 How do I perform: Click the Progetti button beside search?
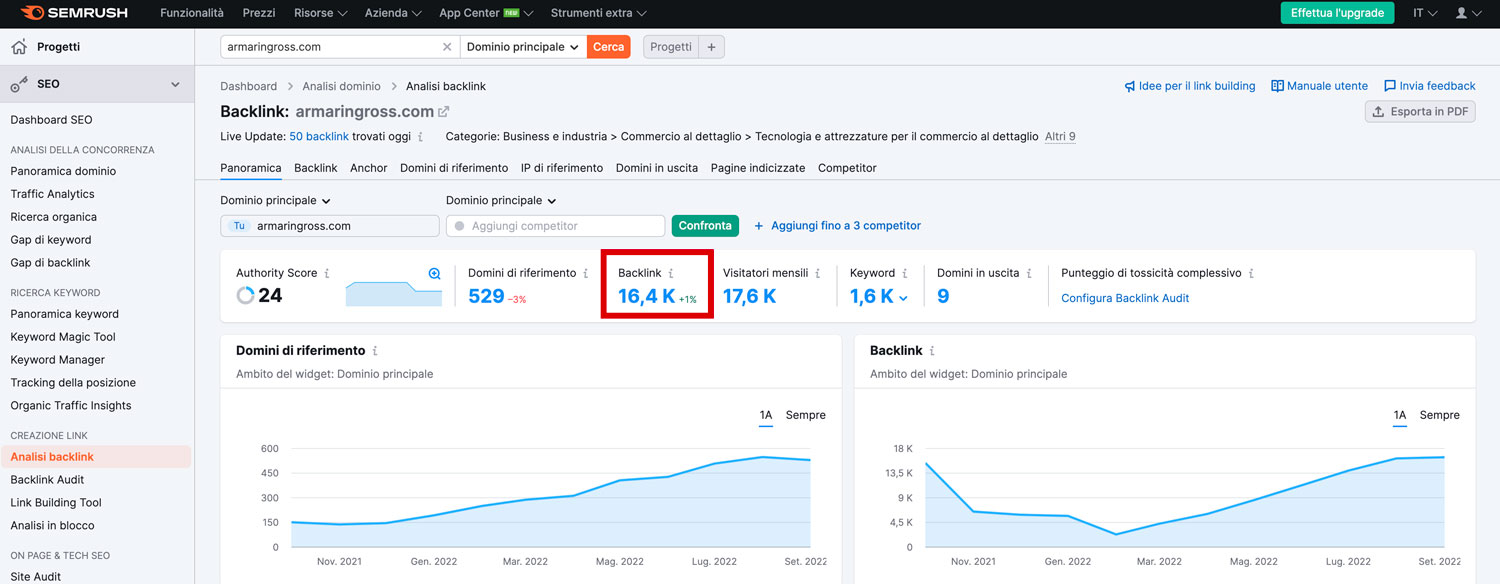(671, 47)
